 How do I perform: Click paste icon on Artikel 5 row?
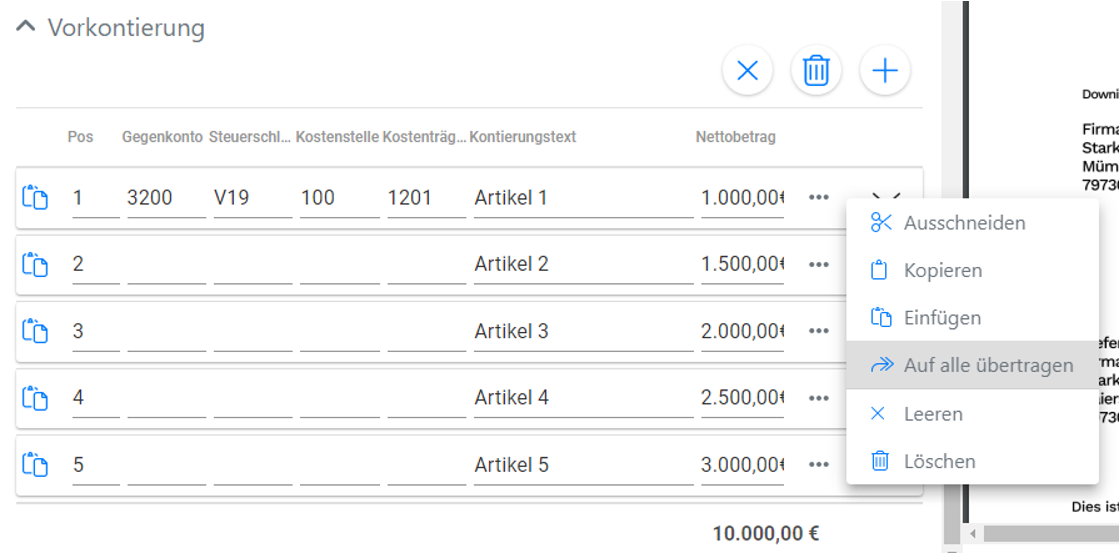tap(35, 465)
